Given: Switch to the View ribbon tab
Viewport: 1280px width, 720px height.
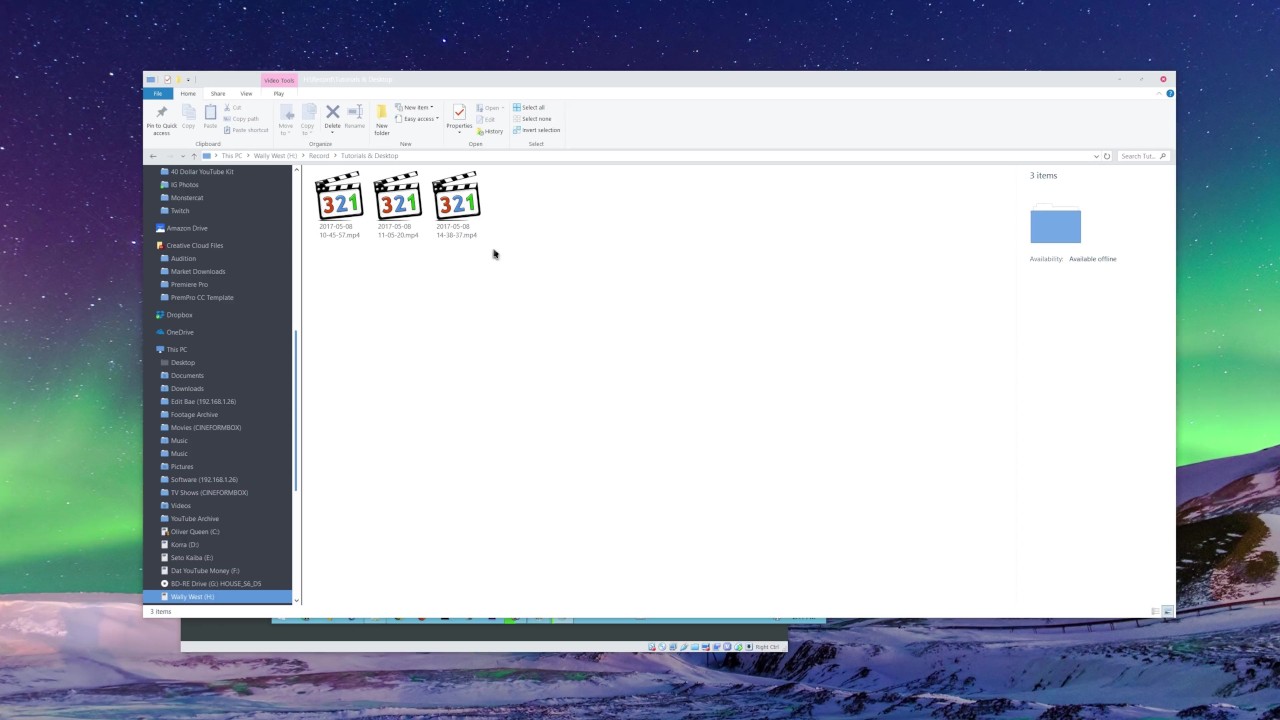Looking at the screenshot, I should (x=246, y=93).
